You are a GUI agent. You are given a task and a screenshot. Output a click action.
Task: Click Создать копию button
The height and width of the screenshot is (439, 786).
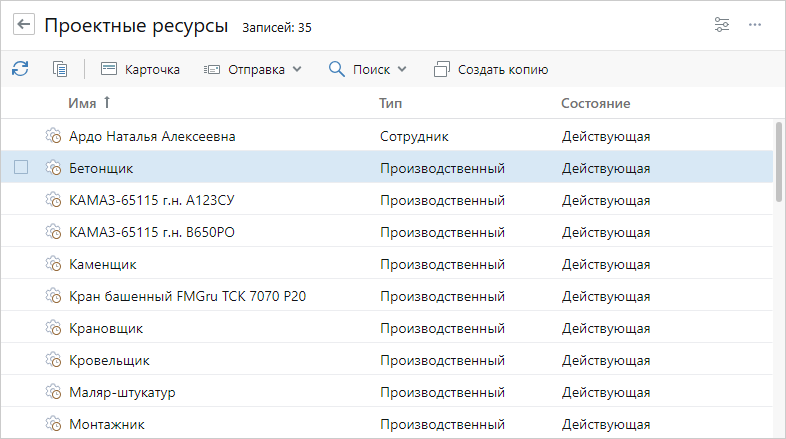pyautogui.click(x=491, y=69)
